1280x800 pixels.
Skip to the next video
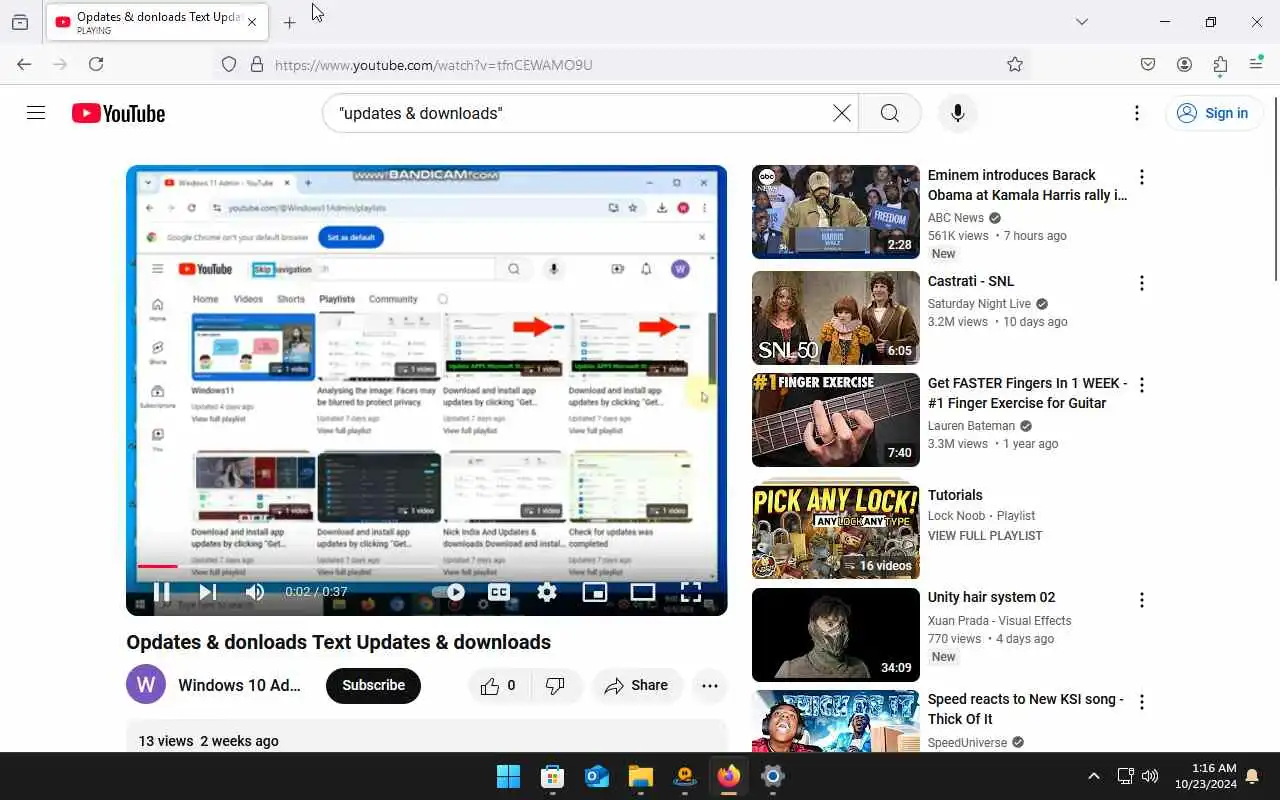(207, 592)
